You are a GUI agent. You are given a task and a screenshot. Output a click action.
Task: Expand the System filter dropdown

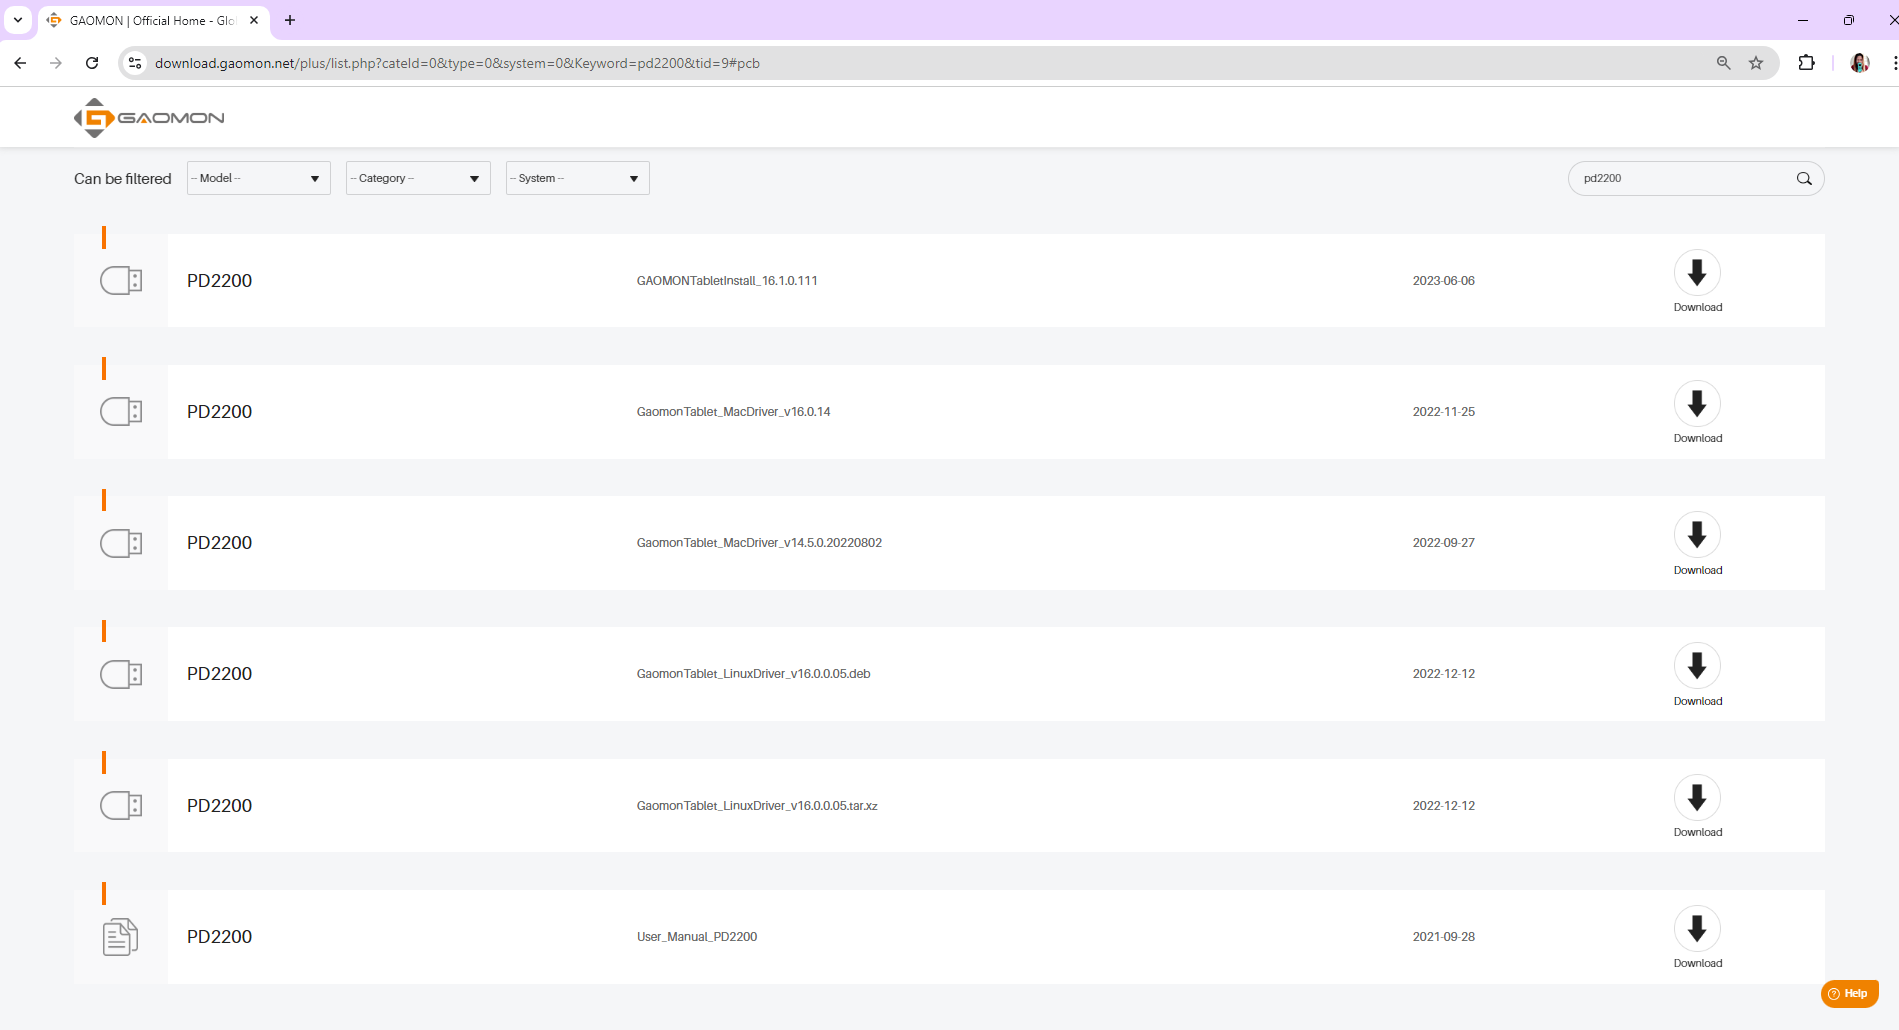tap(578, 178)
